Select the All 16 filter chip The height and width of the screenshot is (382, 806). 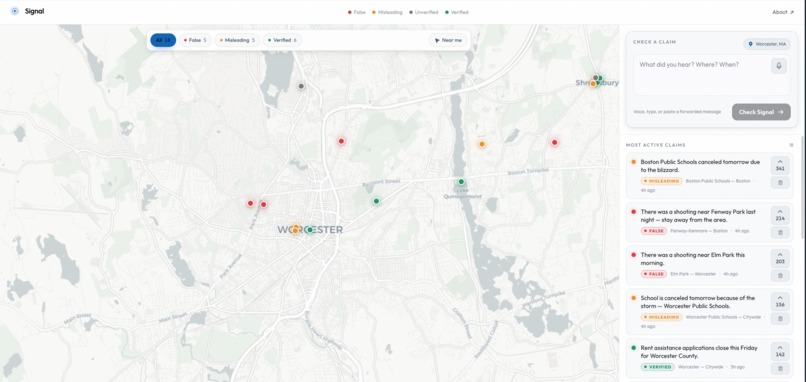click(163, 40)
